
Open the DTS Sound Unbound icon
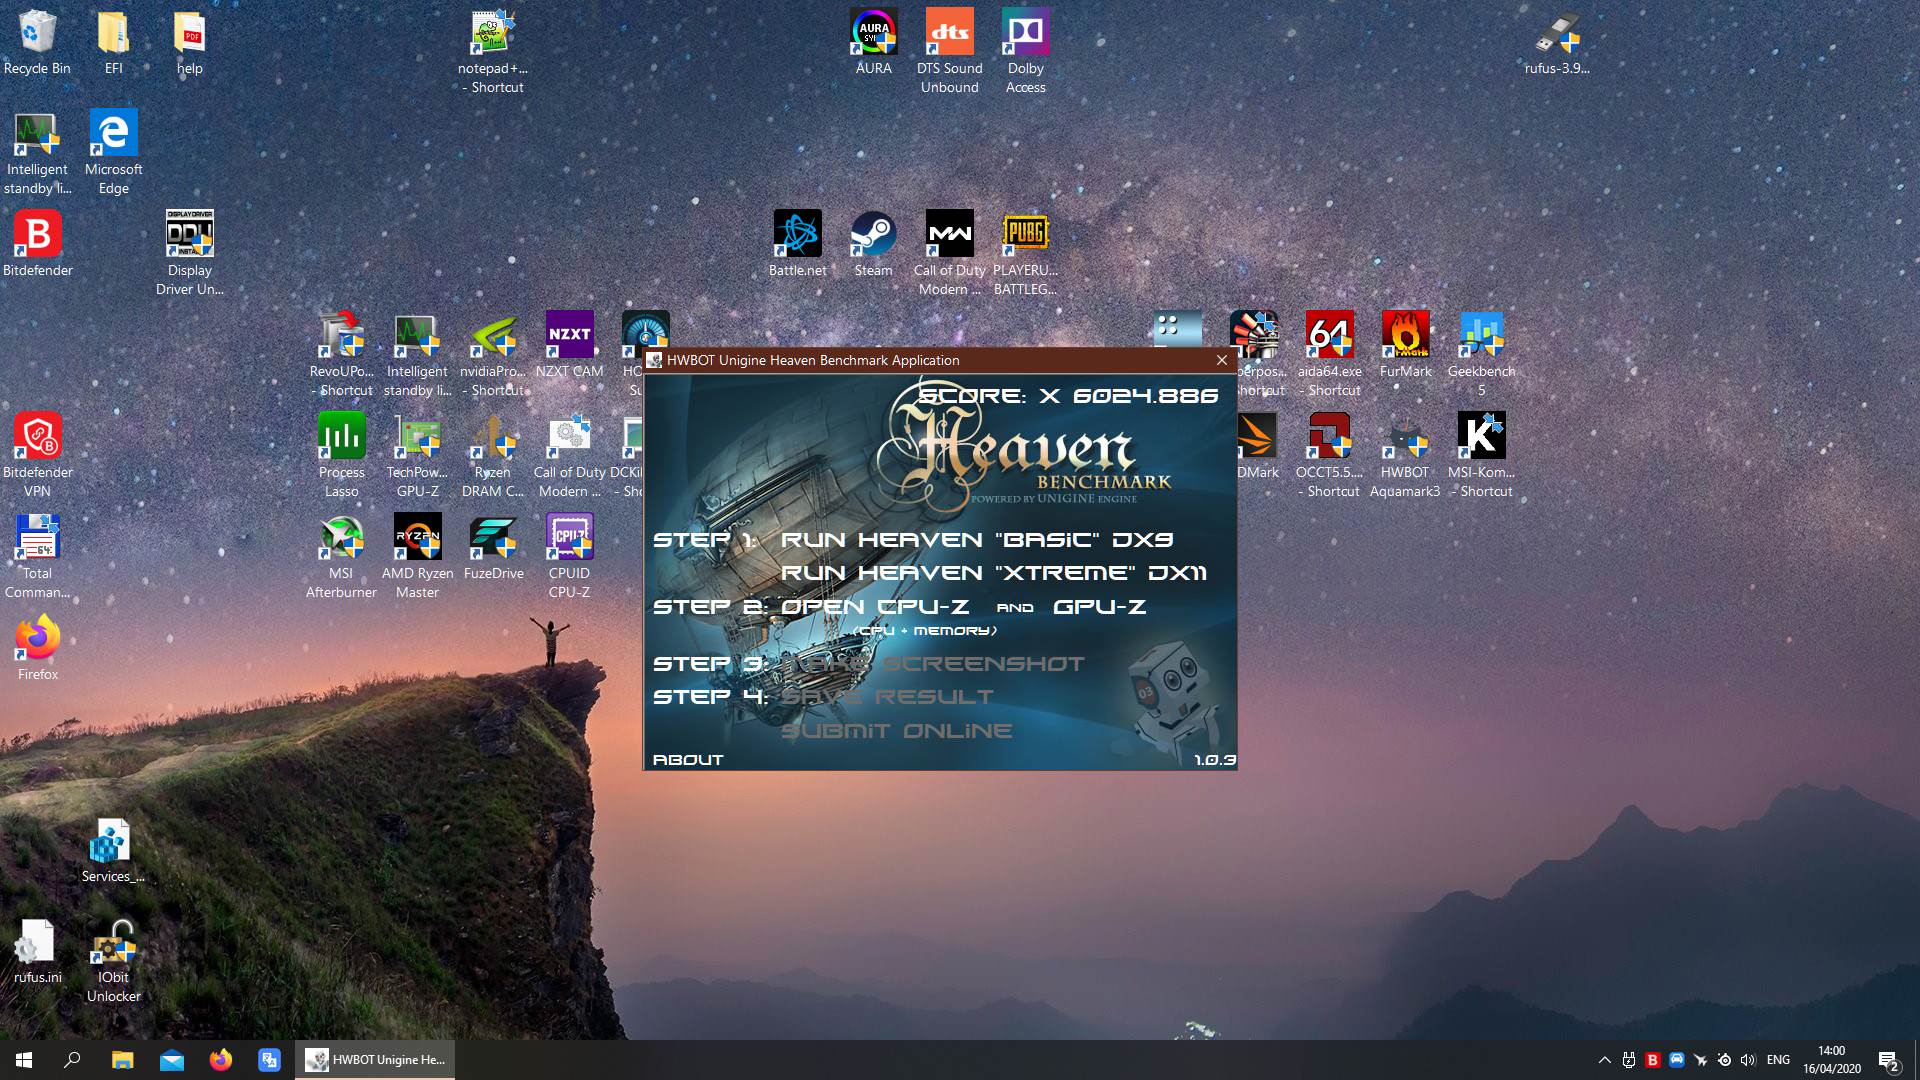pos(949,52)
